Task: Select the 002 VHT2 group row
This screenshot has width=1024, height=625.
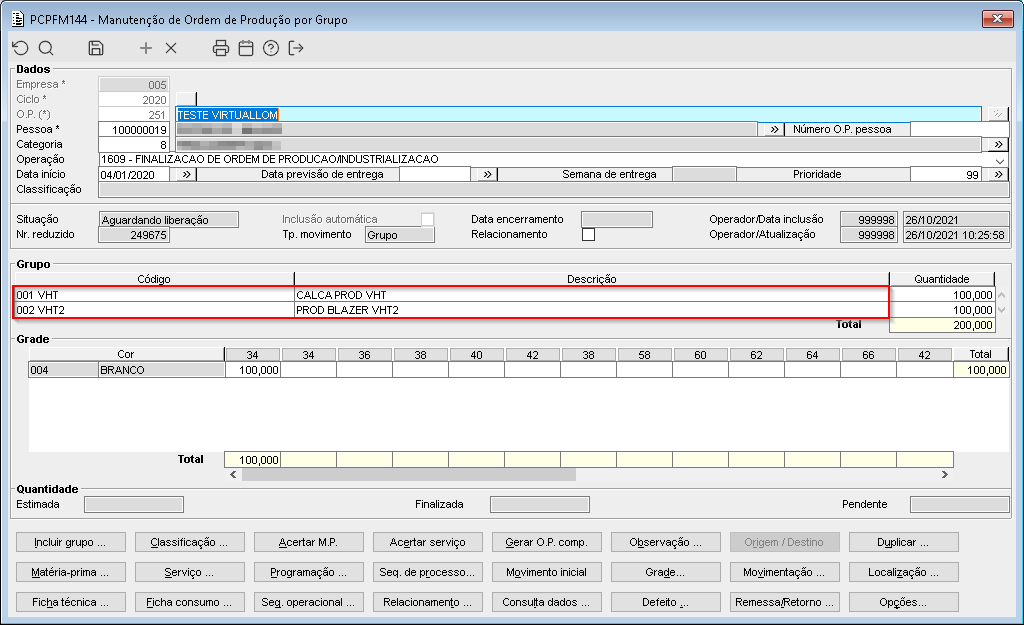Action: coord(505,310)
